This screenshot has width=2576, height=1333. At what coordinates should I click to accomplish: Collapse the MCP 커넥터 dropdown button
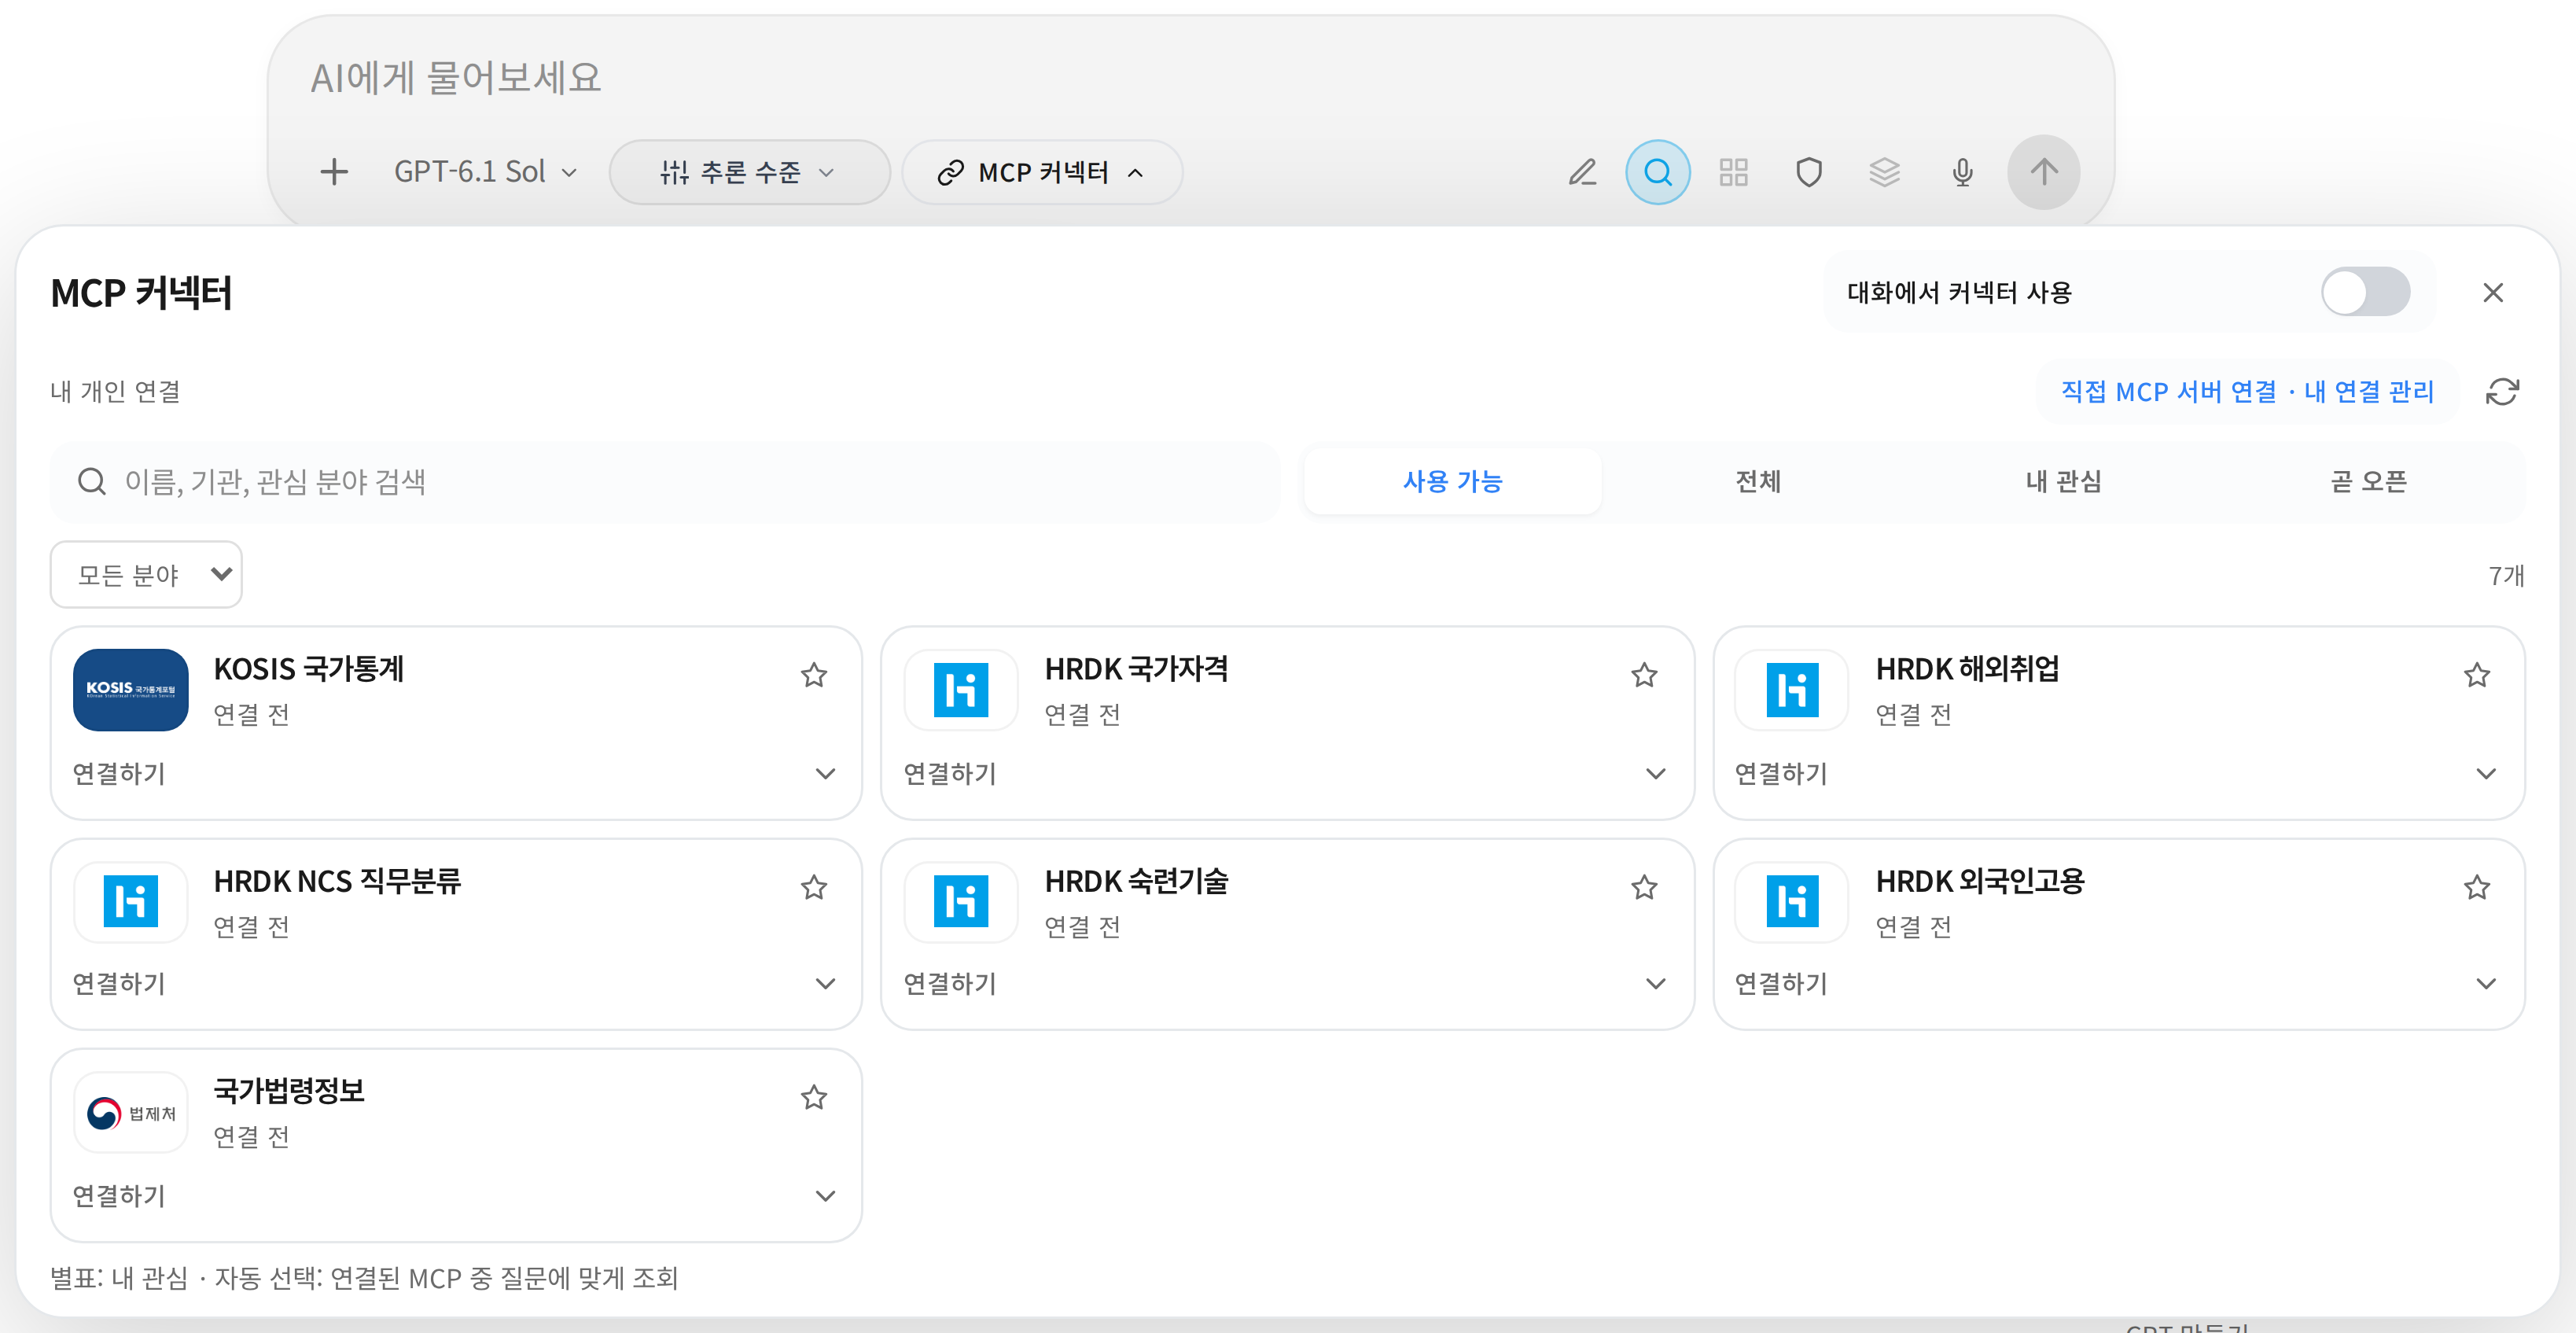(x=1042, y=172)
